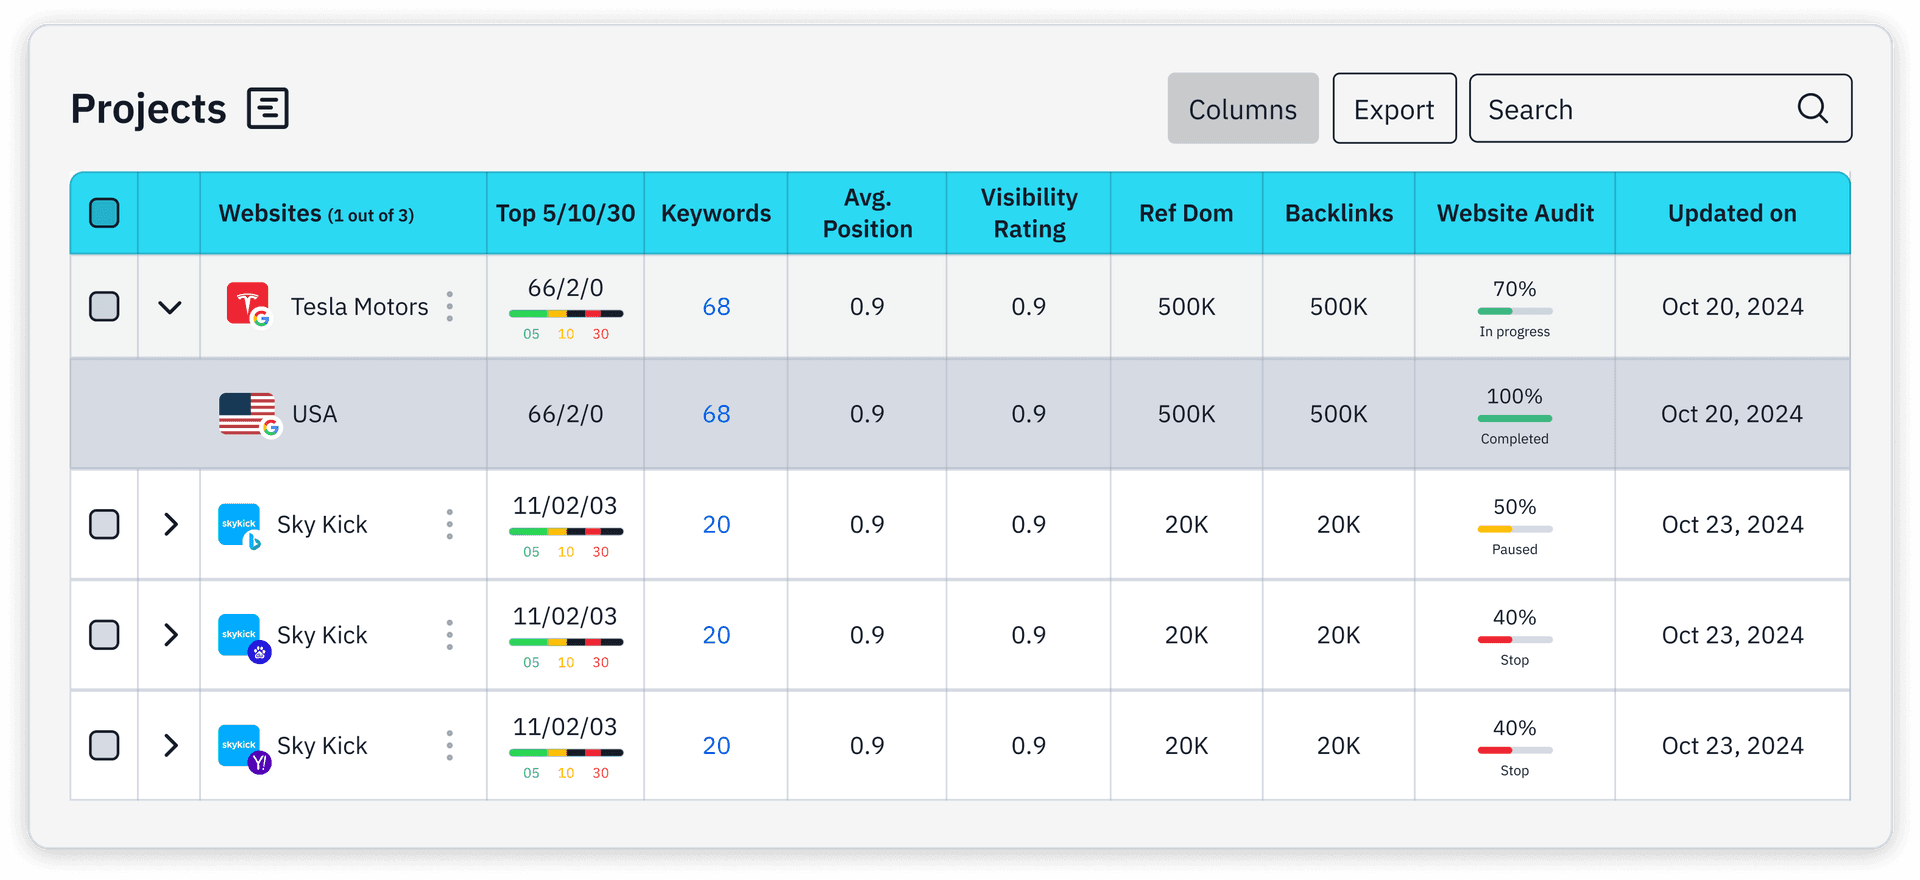Check the last Sky Kick row checkbox
This screenshot has height=880, width=1920.
coord(104,745)
